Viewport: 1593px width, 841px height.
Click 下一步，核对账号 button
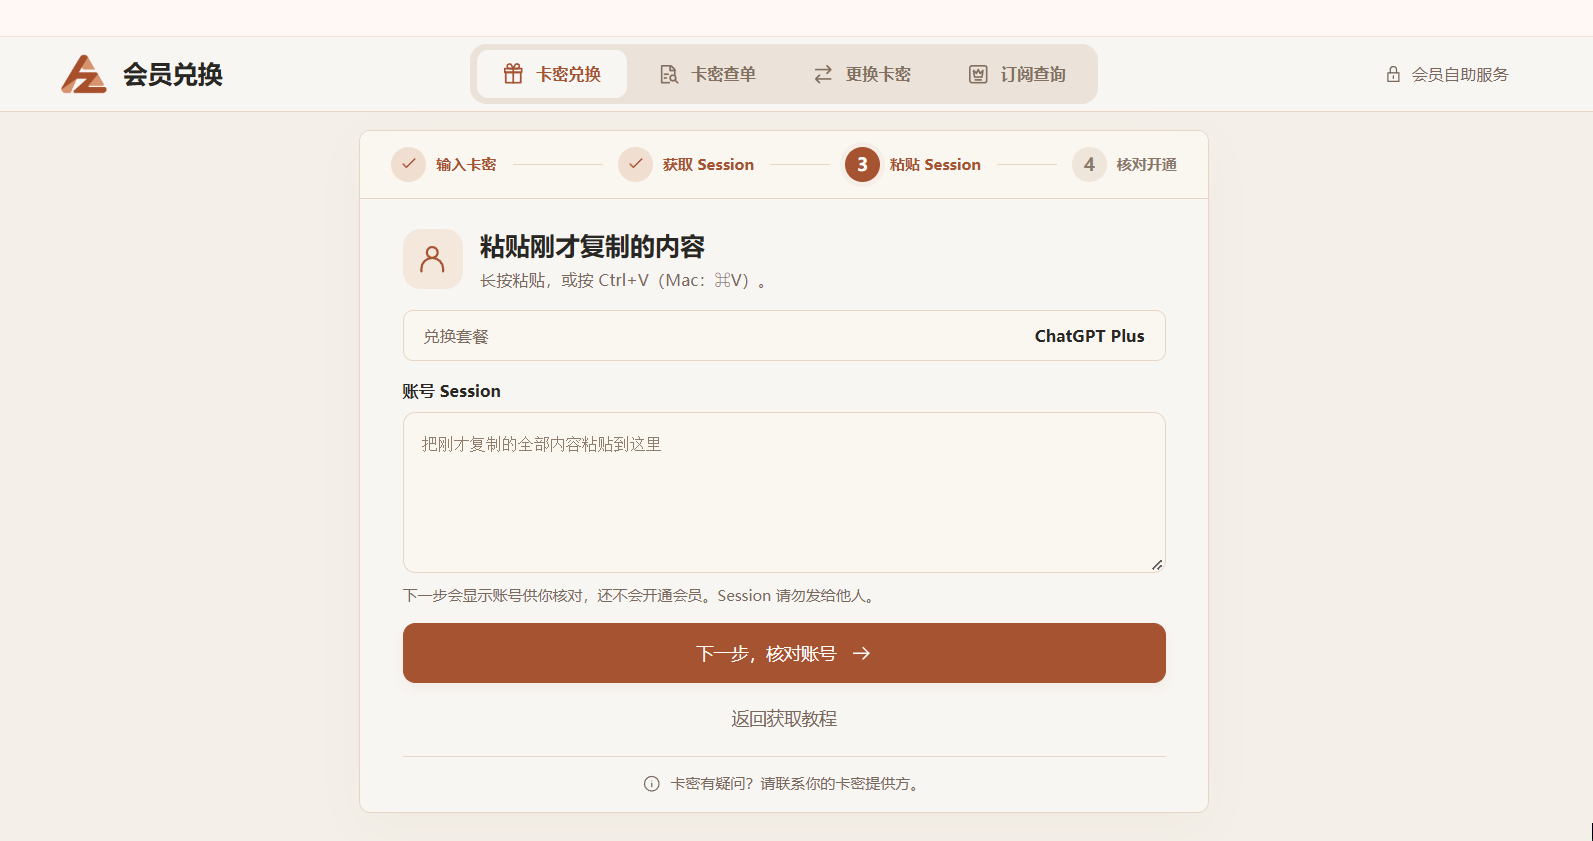[784, 653]
